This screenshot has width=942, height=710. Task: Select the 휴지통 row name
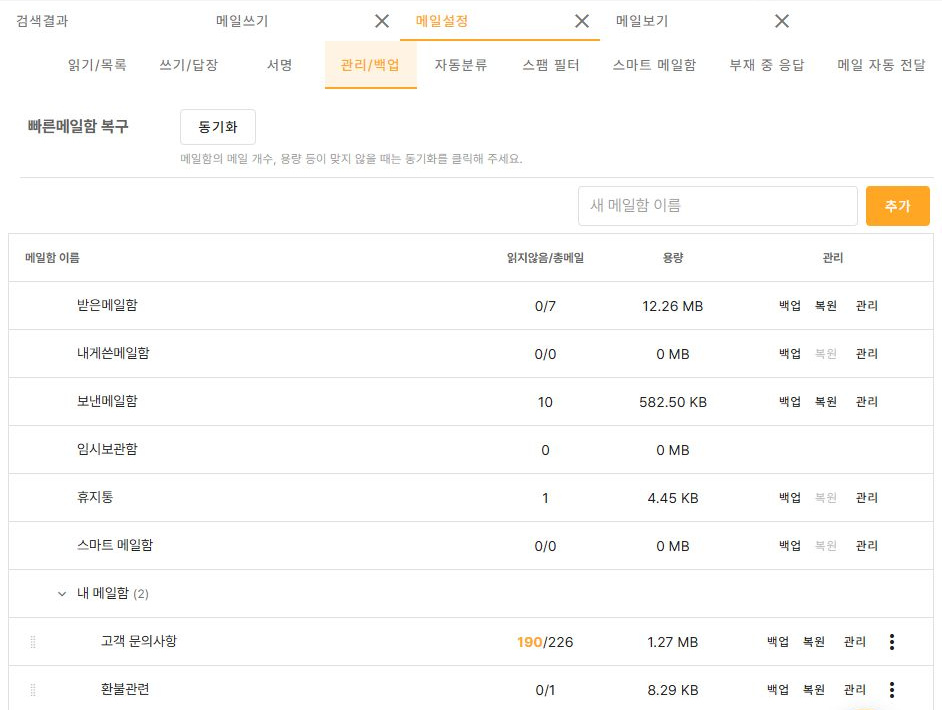click(95, 497)
